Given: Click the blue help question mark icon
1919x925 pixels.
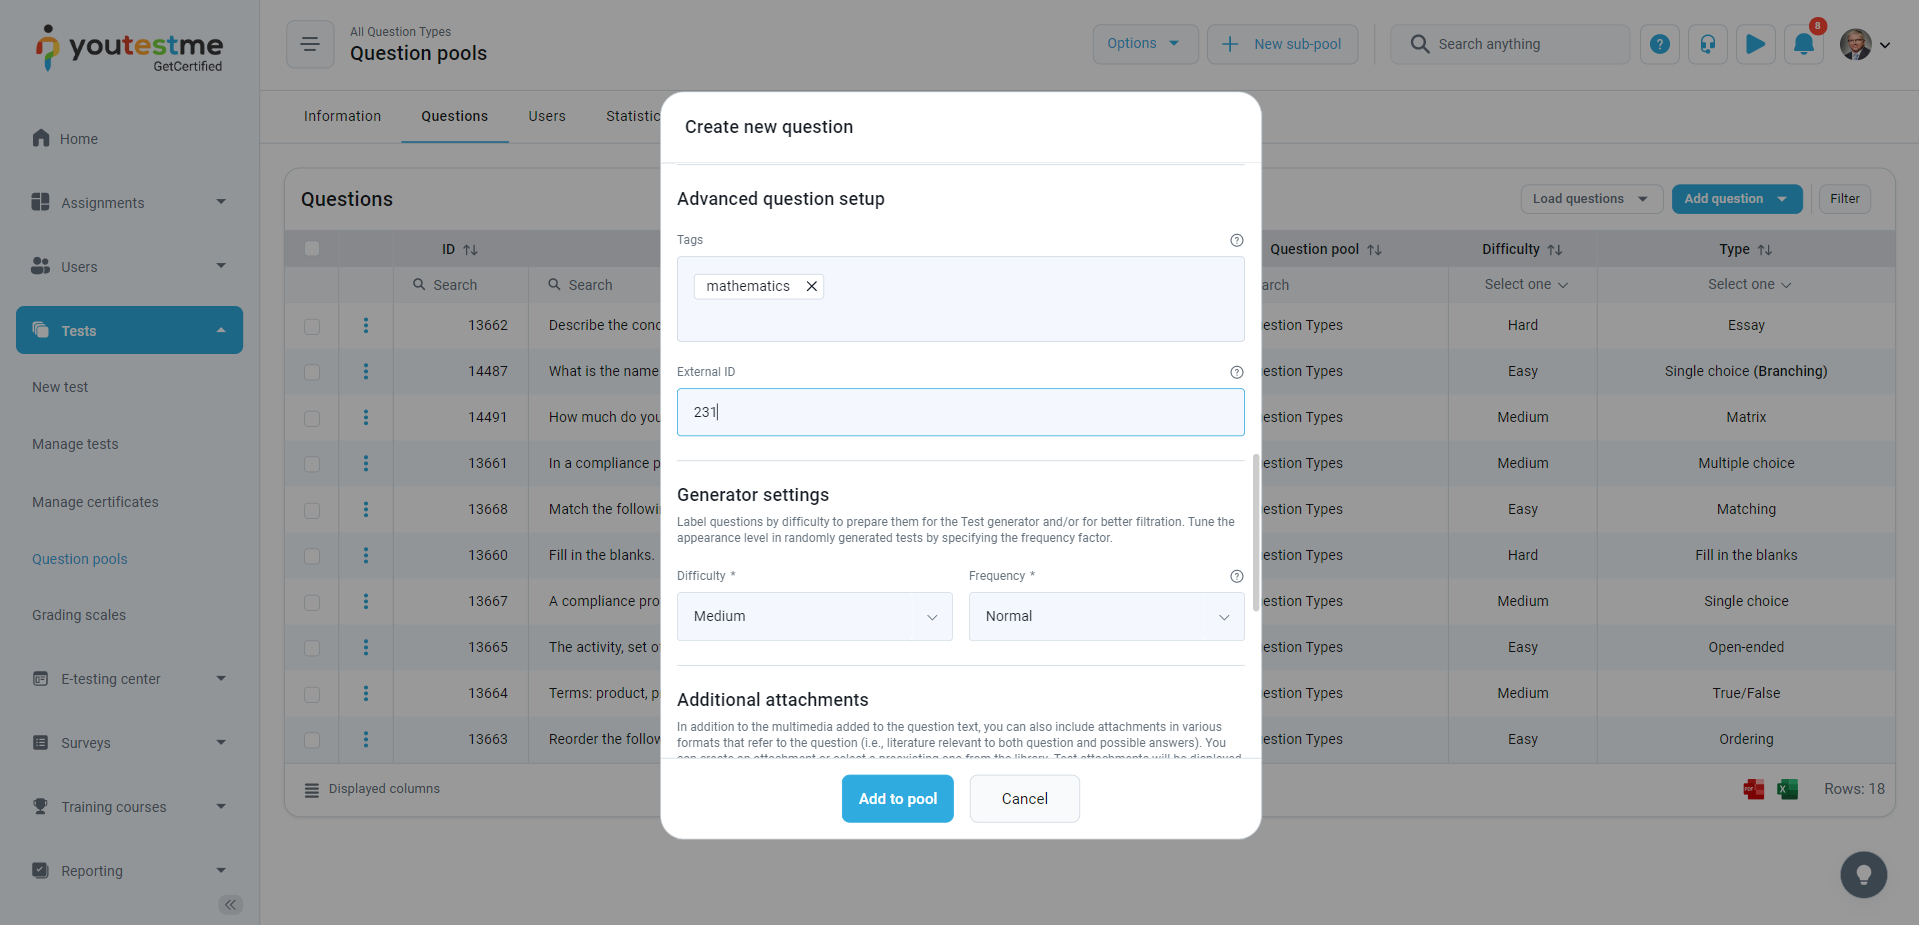Looking at the screenshot, I should (1659, 44).
